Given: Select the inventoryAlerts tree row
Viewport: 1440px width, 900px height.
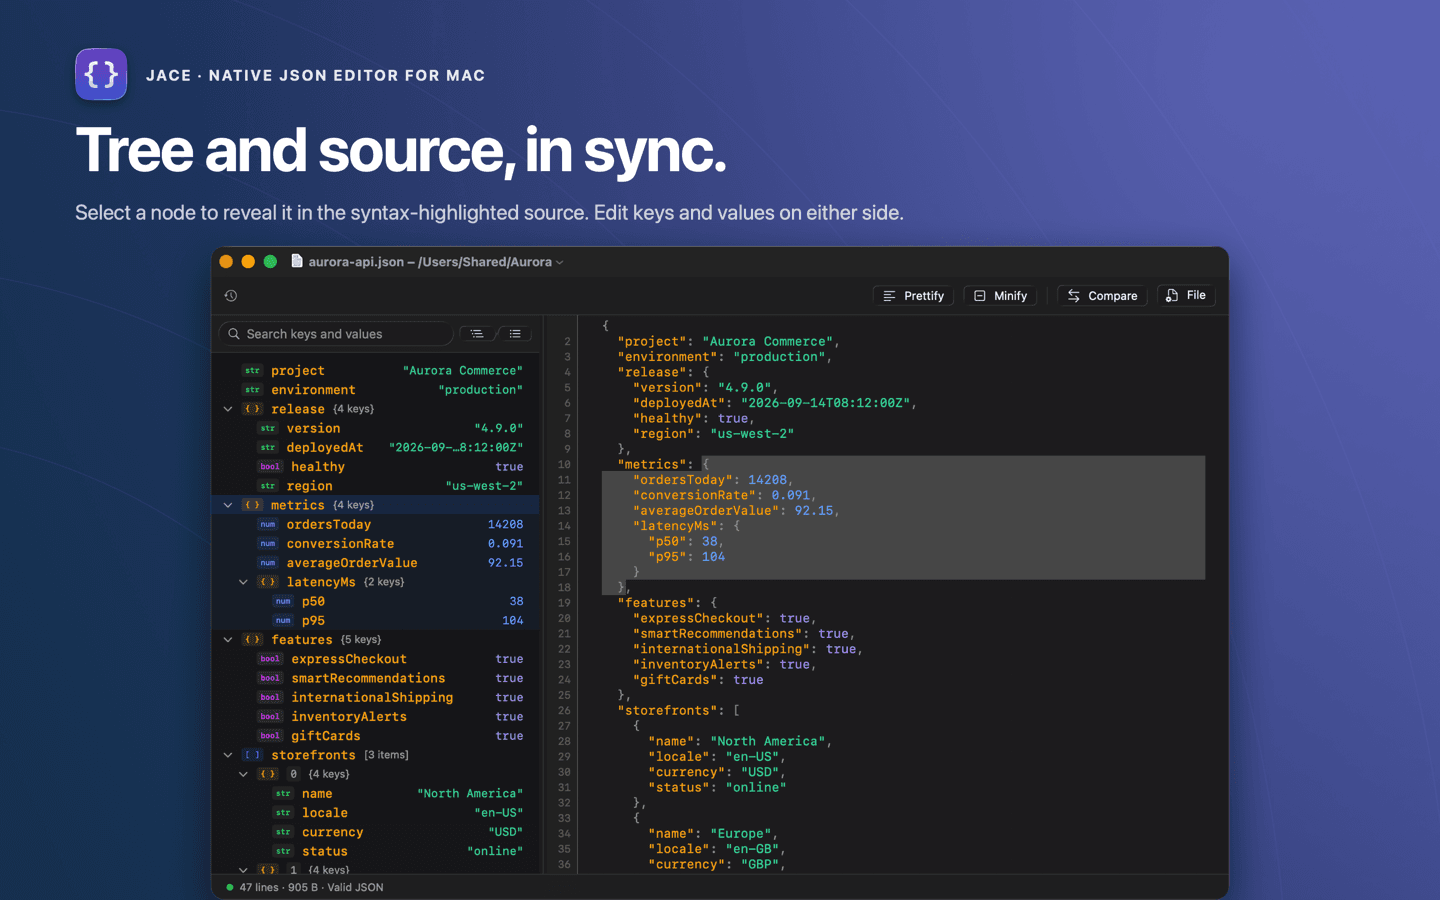Looking at the screenshot, I should tap(377, 717).
